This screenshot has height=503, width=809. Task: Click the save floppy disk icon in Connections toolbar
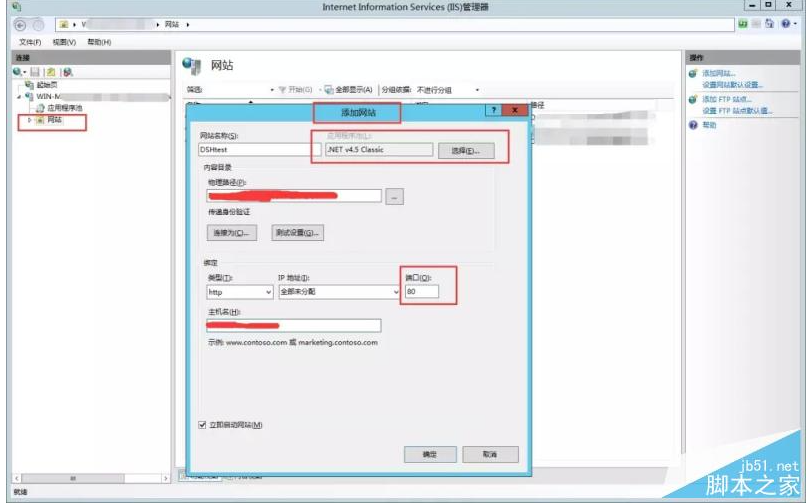(x=35, y=72)
